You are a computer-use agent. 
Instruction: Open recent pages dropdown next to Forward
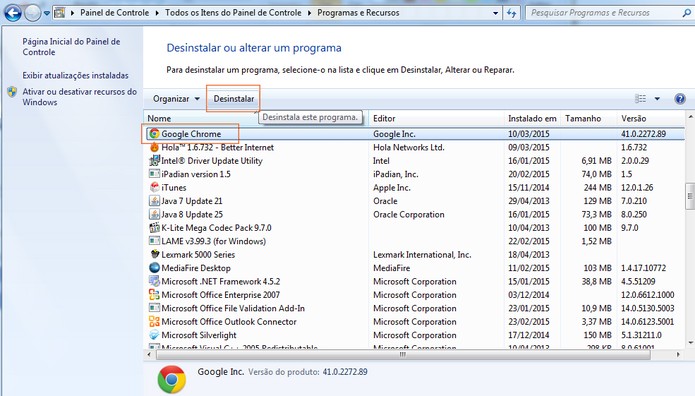46,13
